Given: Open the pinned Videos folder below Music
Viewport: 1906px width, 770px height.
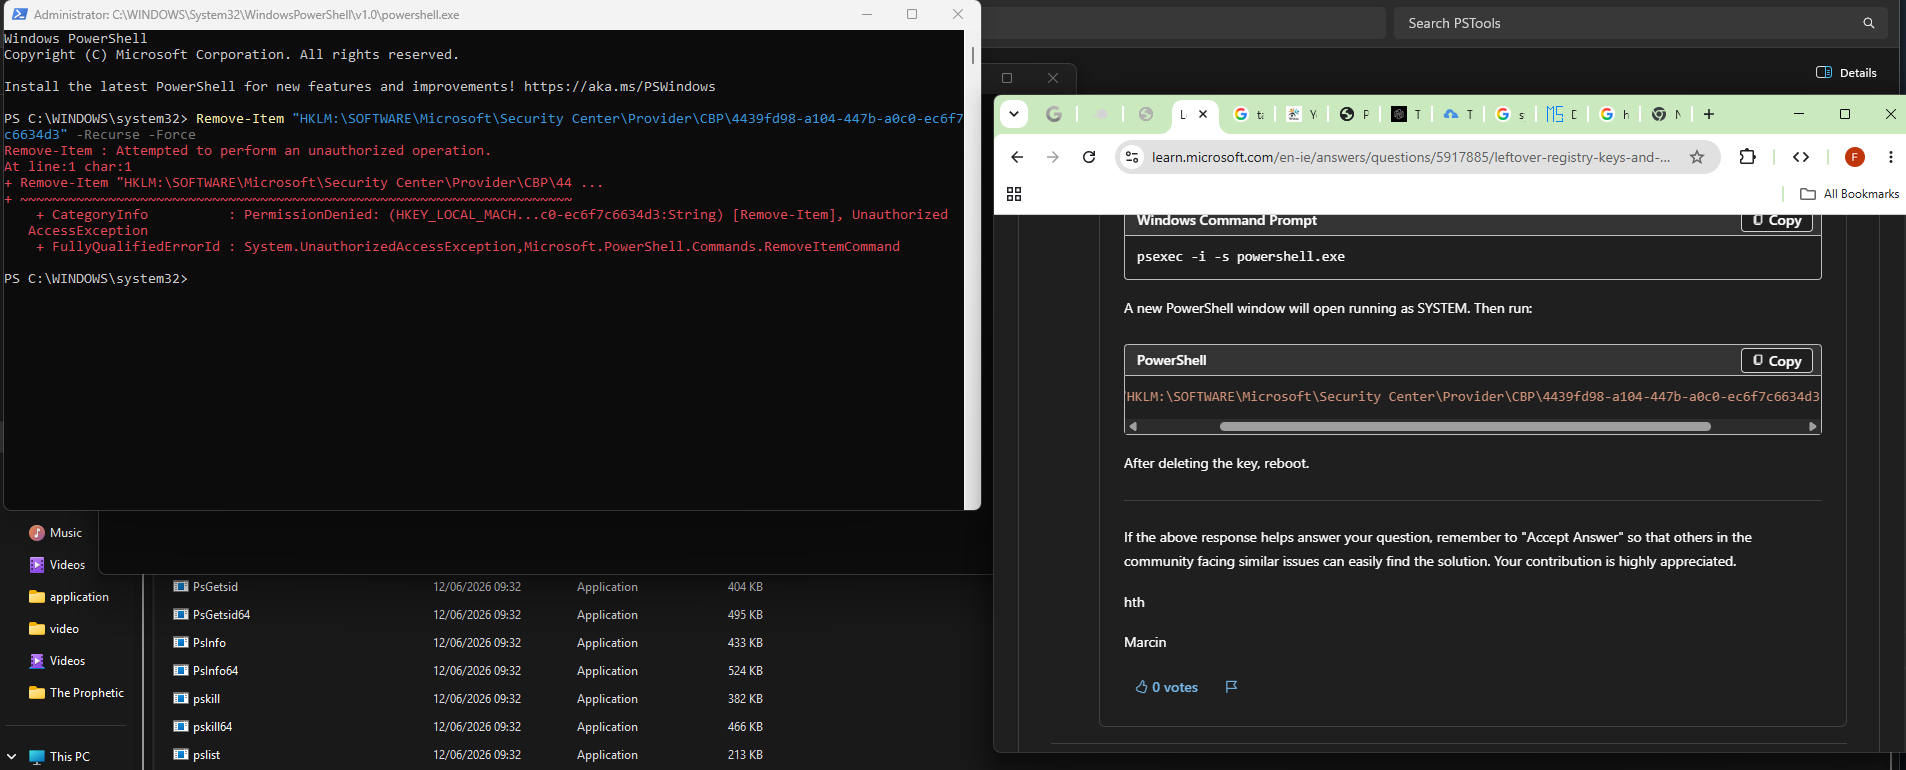Looking at the screenshot, I should coord(57,565).
